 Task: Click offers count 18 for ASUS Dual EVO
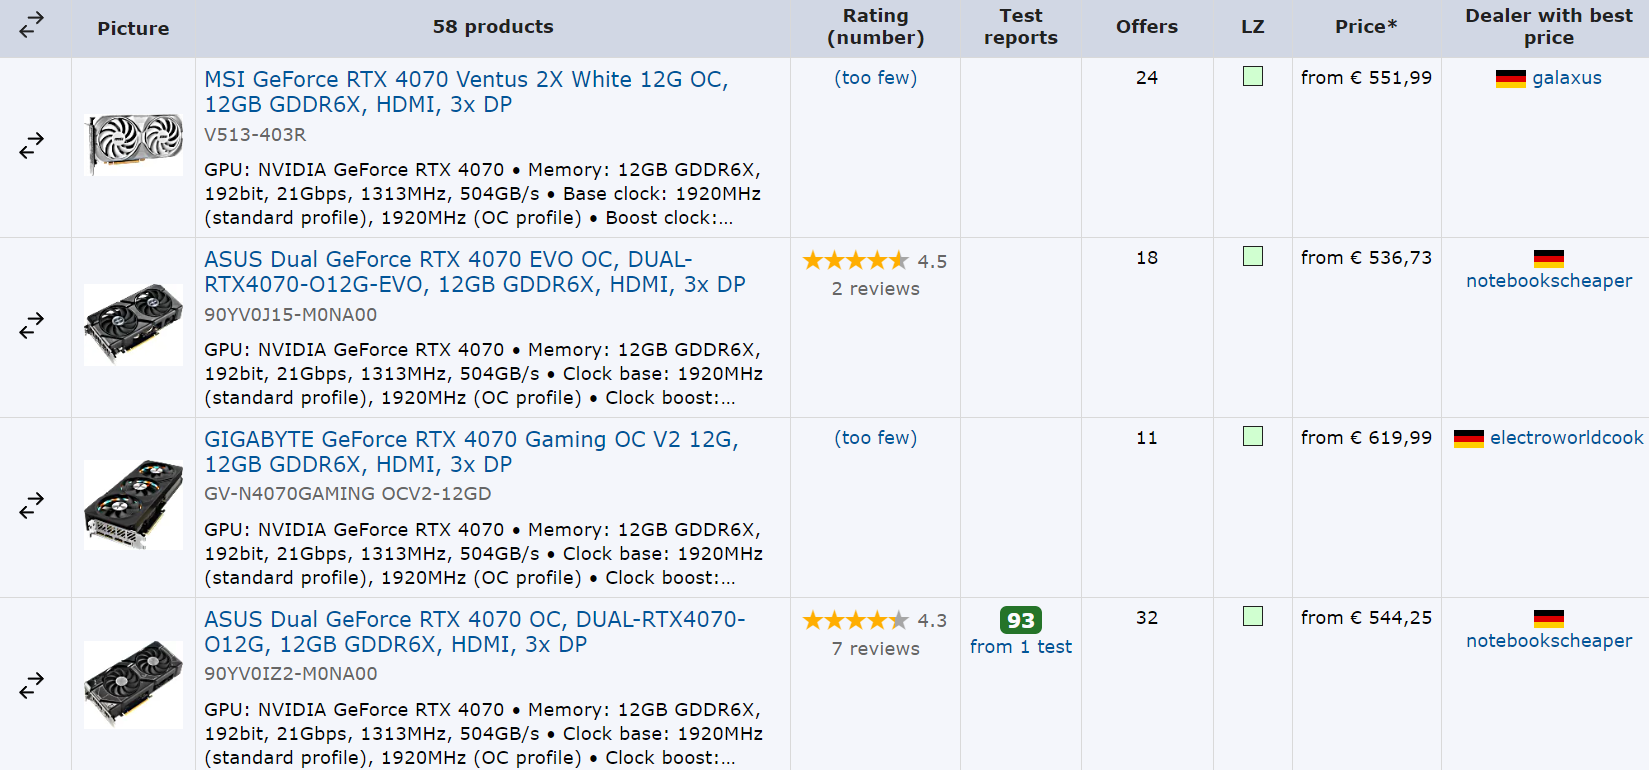1146,258
